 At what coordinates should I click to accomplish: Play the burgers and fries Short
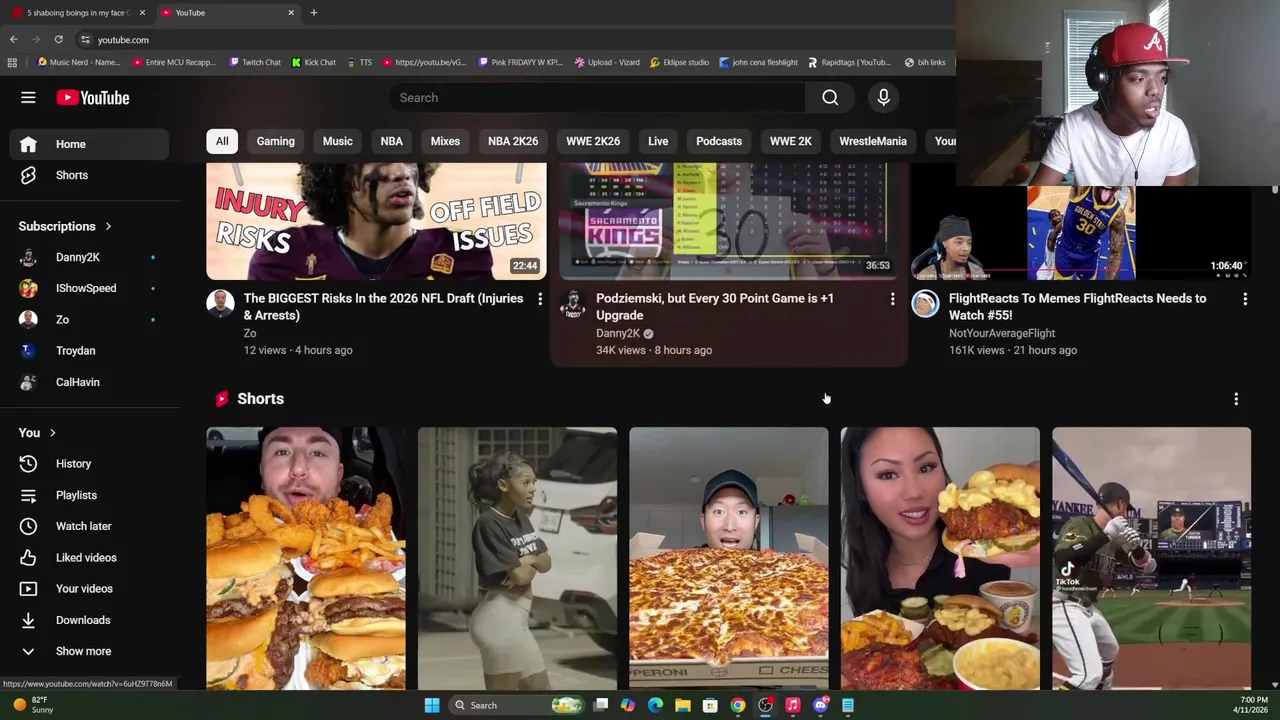point(306,558)
